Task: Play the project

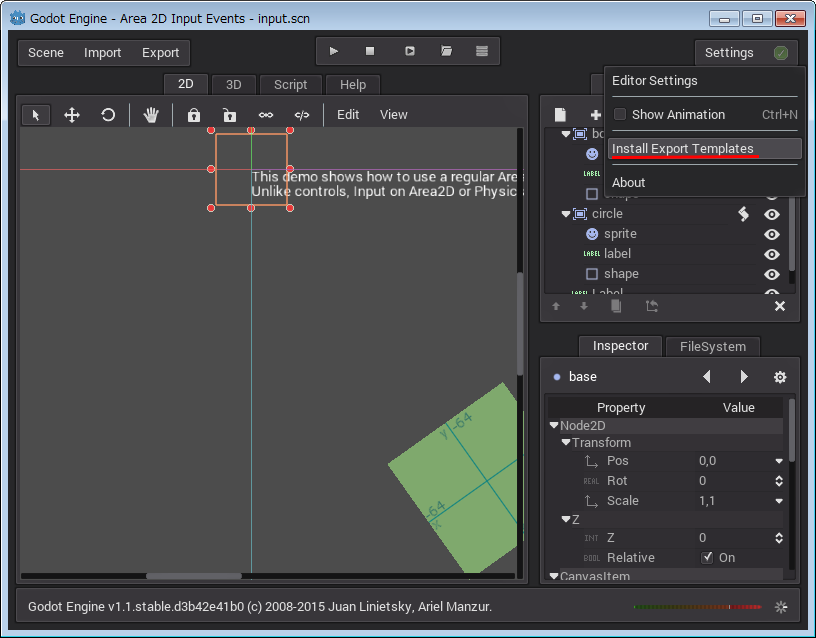Action: 334,51
